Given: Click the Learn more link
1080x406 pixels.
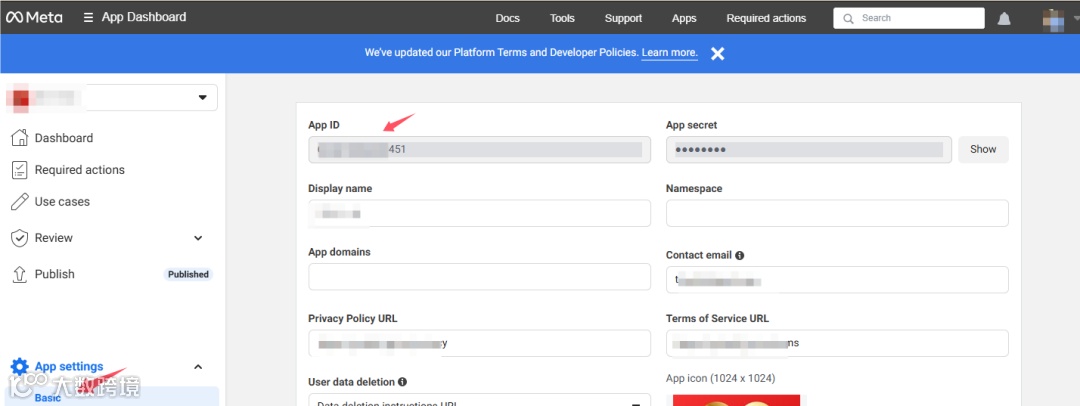Looking at the screenshot, I should 669,52.
